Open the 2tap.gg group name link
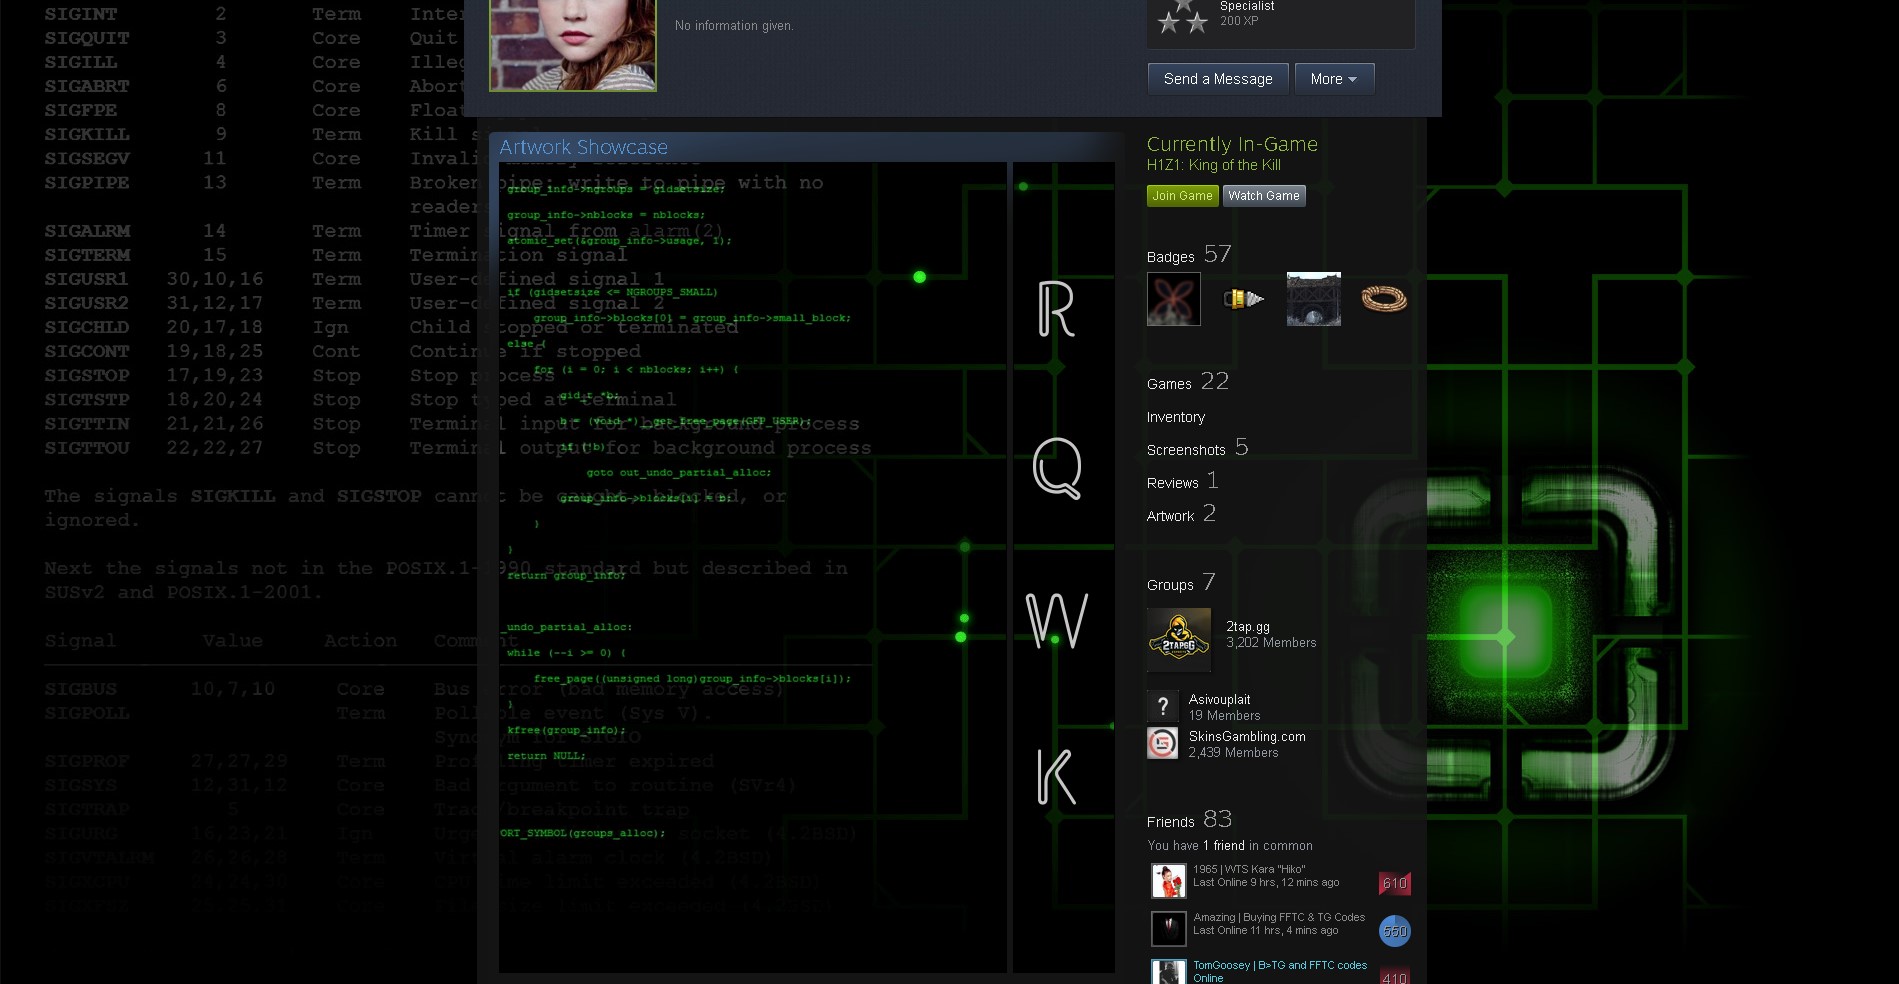 pos(1248,627)
